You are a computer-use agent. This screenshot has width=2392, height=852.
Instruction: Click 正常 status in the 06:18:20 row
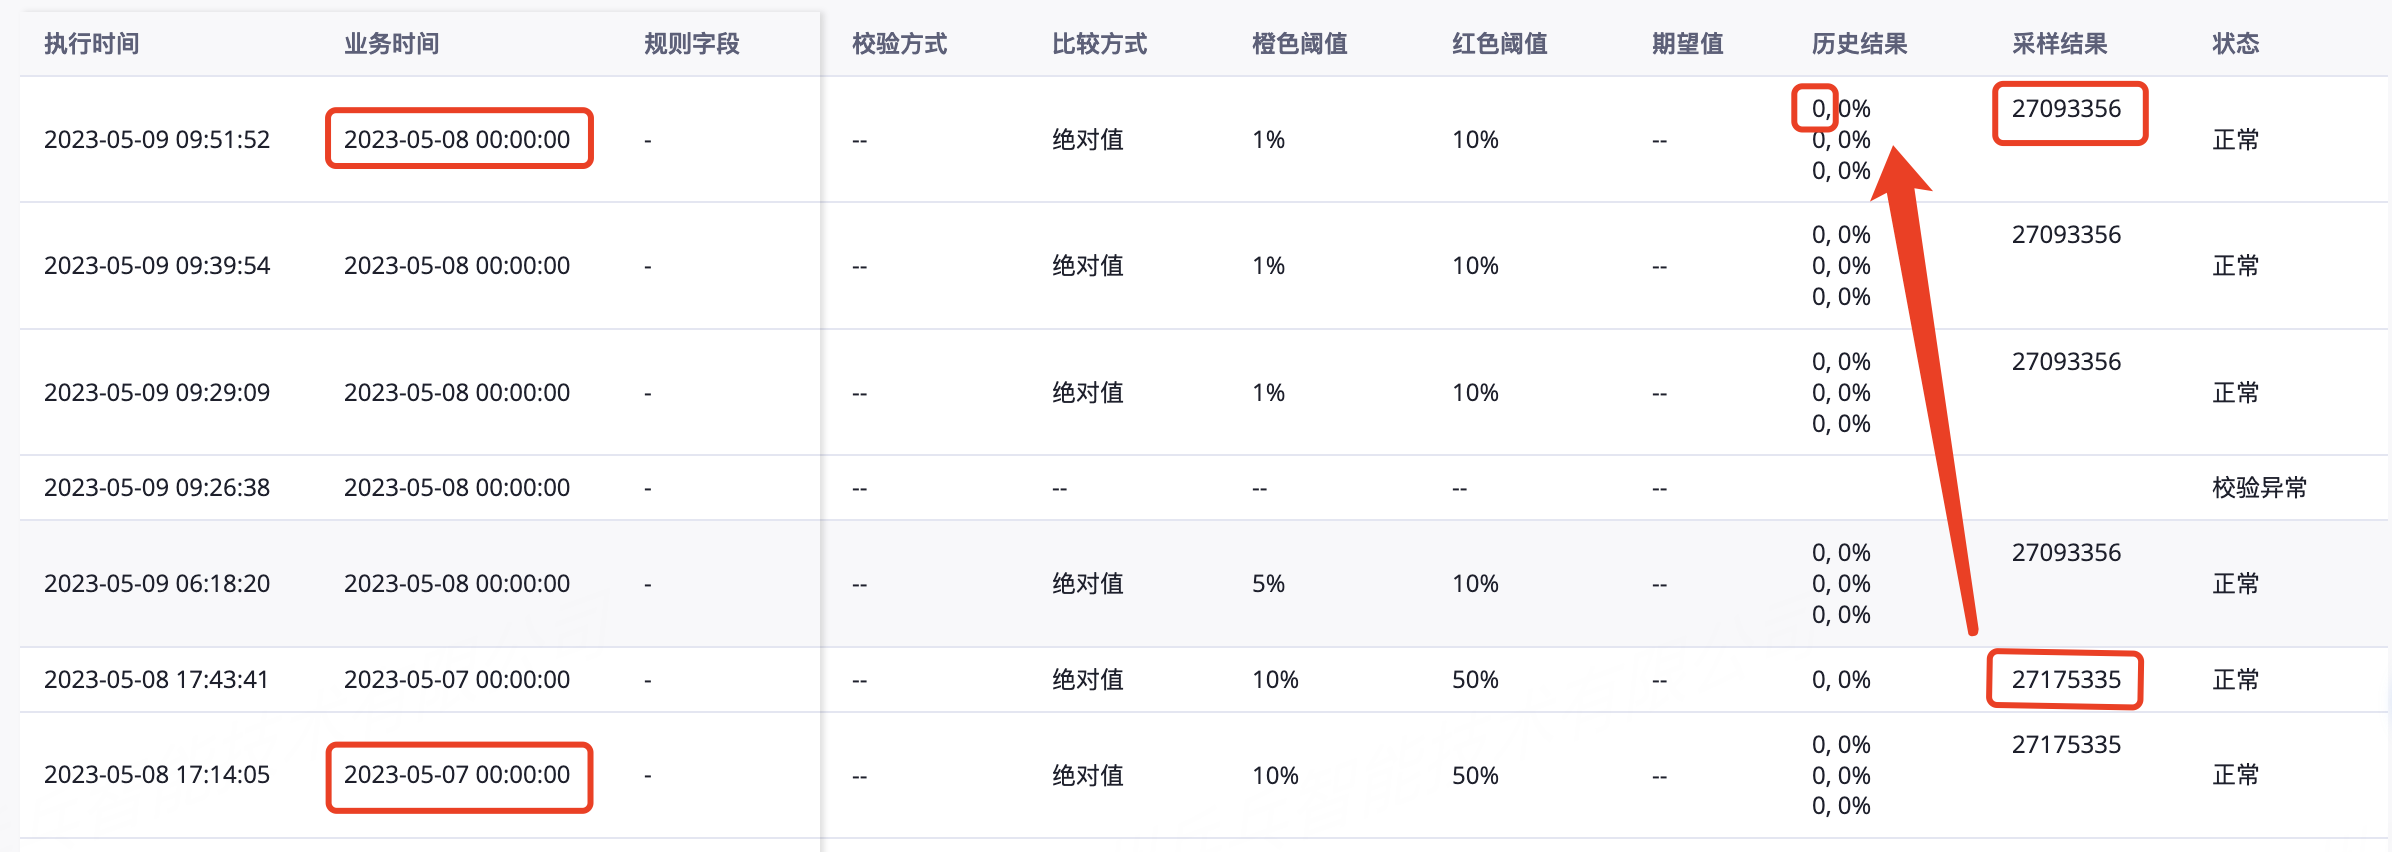point(2236,584)
